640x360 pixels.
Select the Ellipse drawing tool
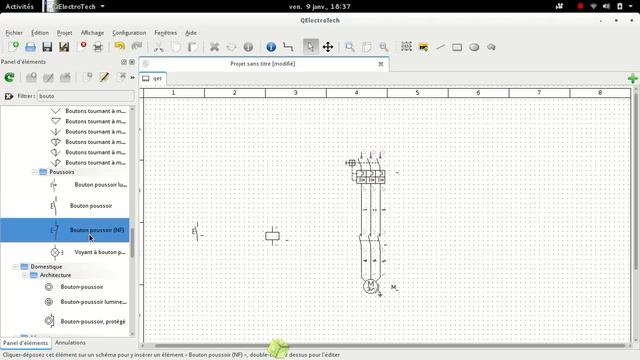click(x=474, y=47)
